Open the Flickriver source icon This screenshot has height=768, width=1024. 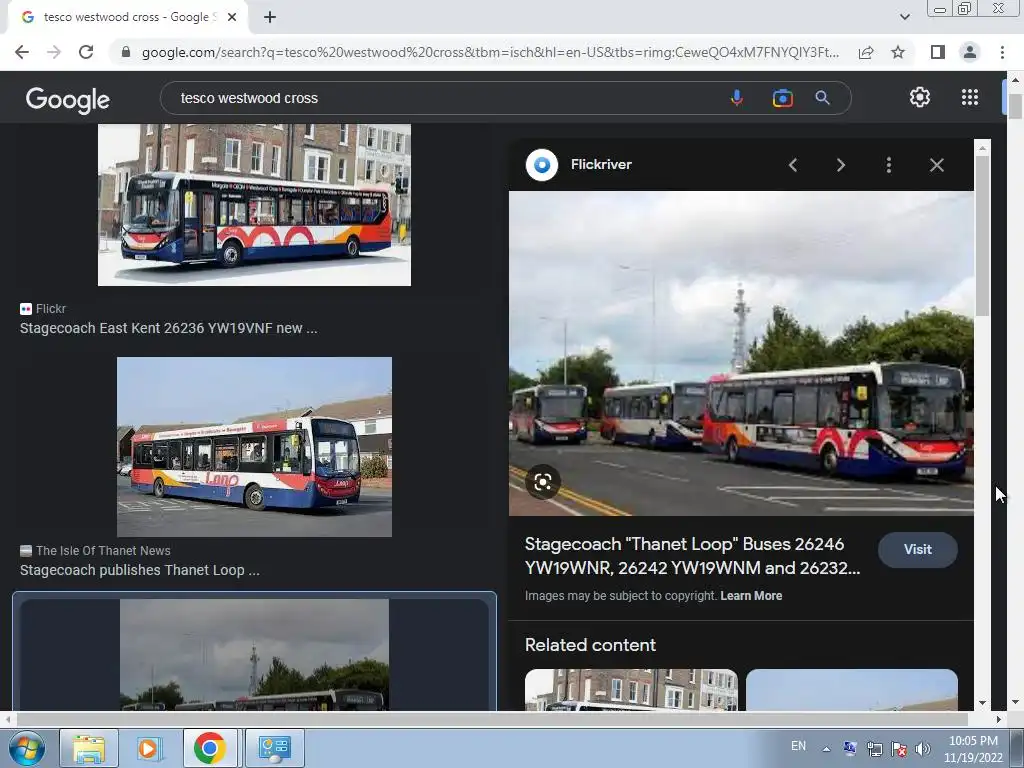[541, 165]
